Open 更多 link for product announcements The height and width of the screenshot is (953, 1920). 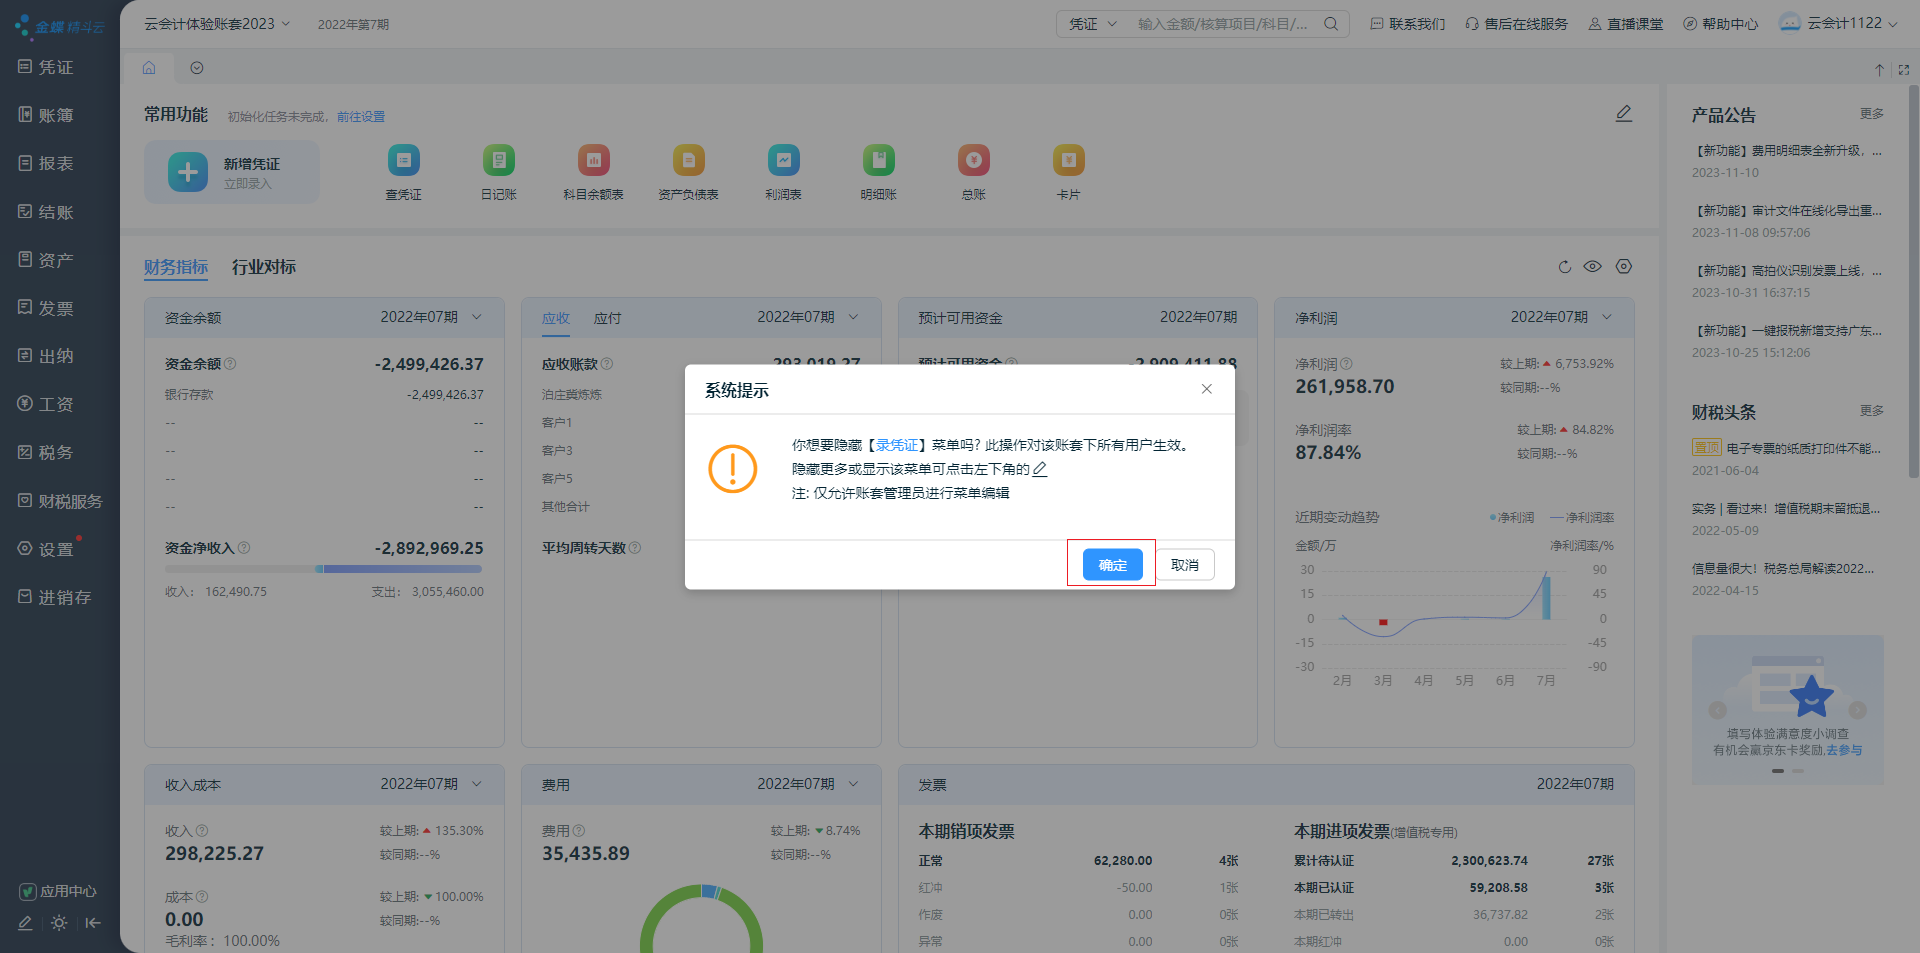click(x=1872, y=113)
